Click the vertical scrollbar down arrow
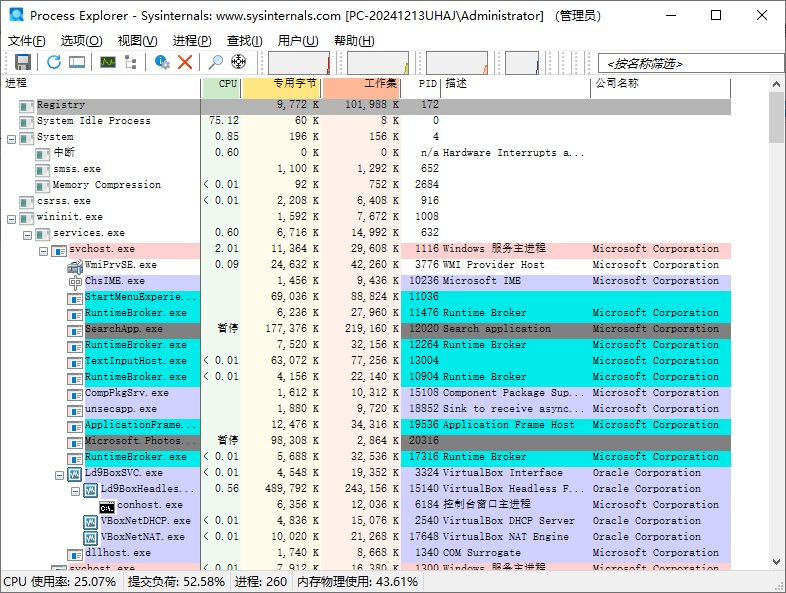Image resolution: width=786 pixels, height=593 pixels. click(776, 562)
